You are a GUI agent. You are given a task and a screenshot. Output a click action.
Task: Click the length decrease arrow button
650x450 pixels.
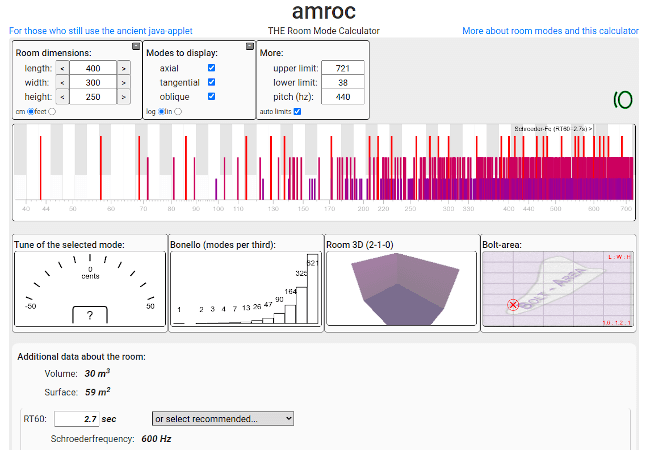(x=62, y=68)
